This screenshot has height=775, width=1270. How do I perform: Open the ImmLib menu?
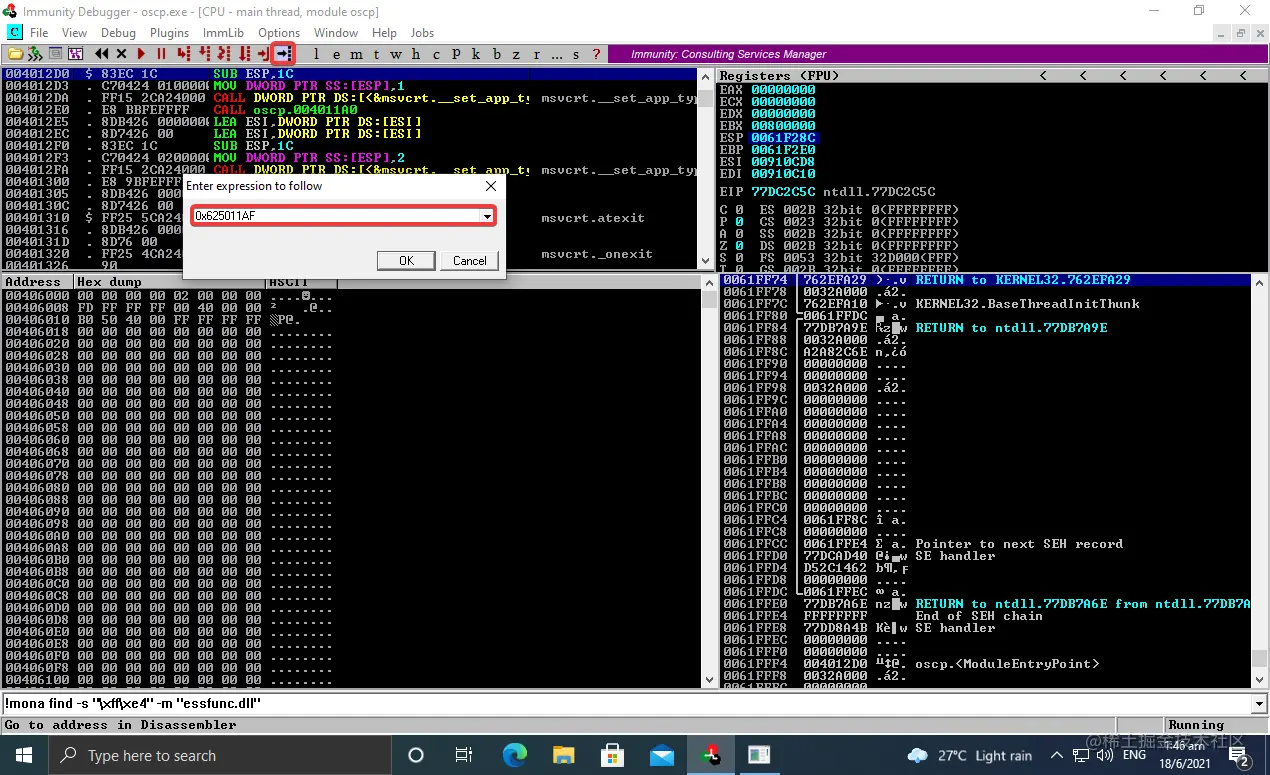[223, 33]
